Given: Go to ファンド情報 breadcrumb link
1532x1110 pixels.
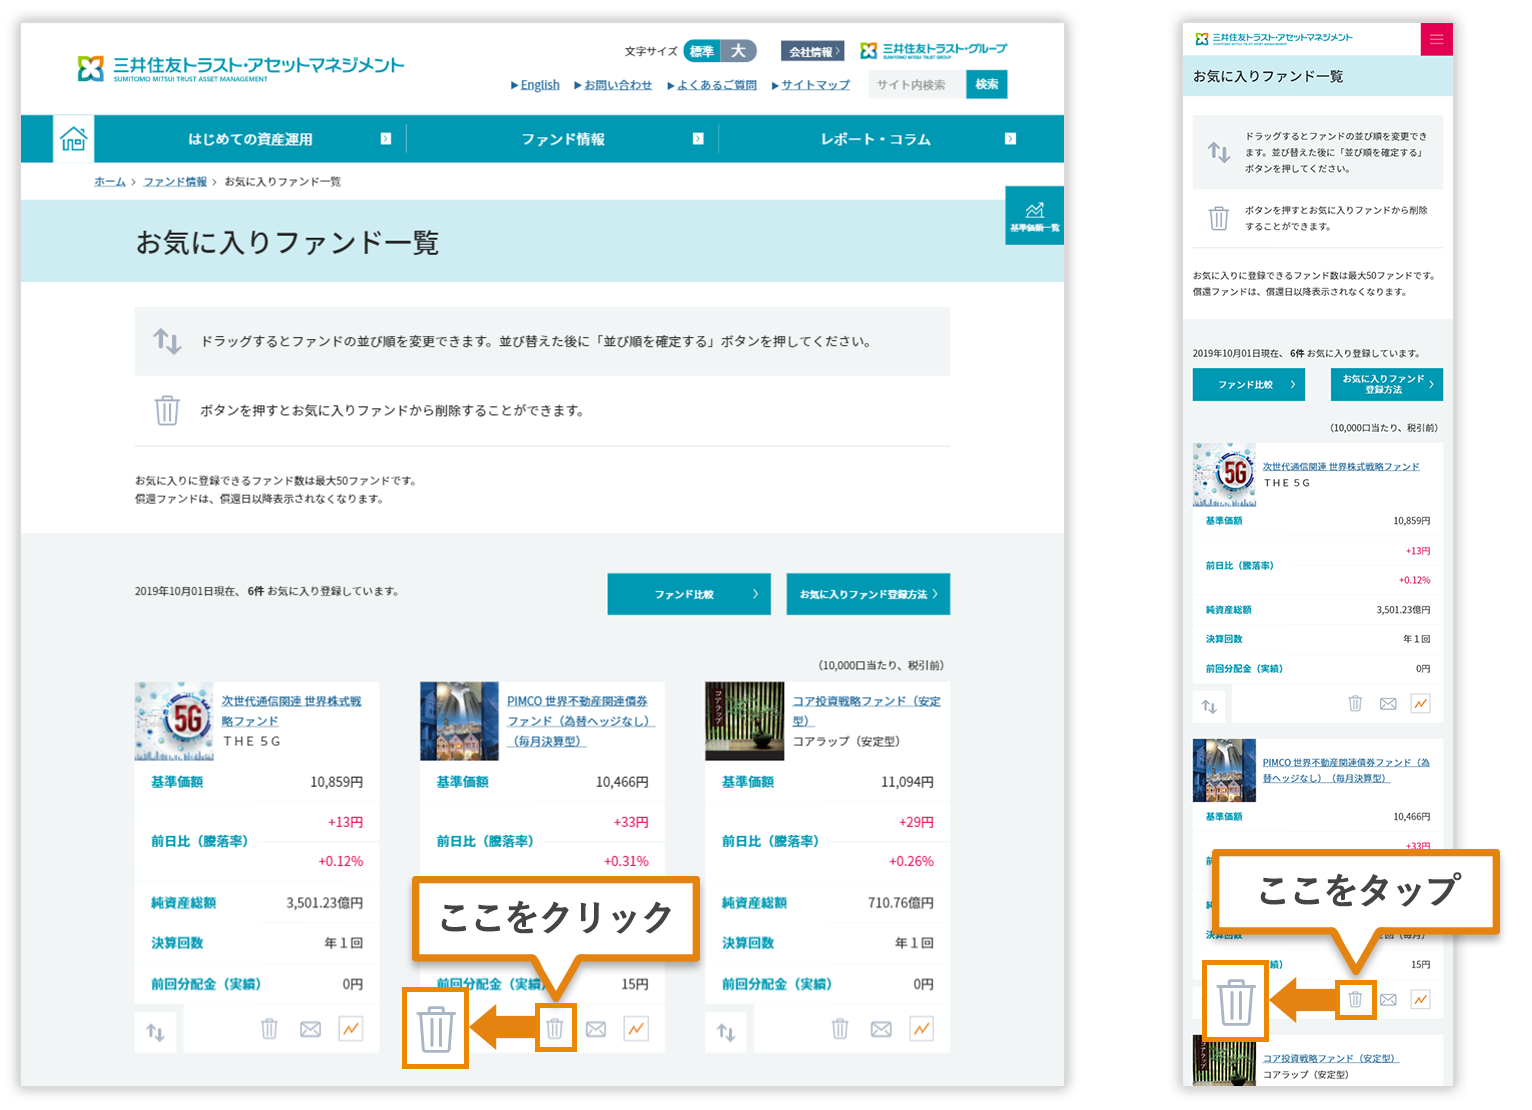Looking at the screenshot, I should point(175,181).
